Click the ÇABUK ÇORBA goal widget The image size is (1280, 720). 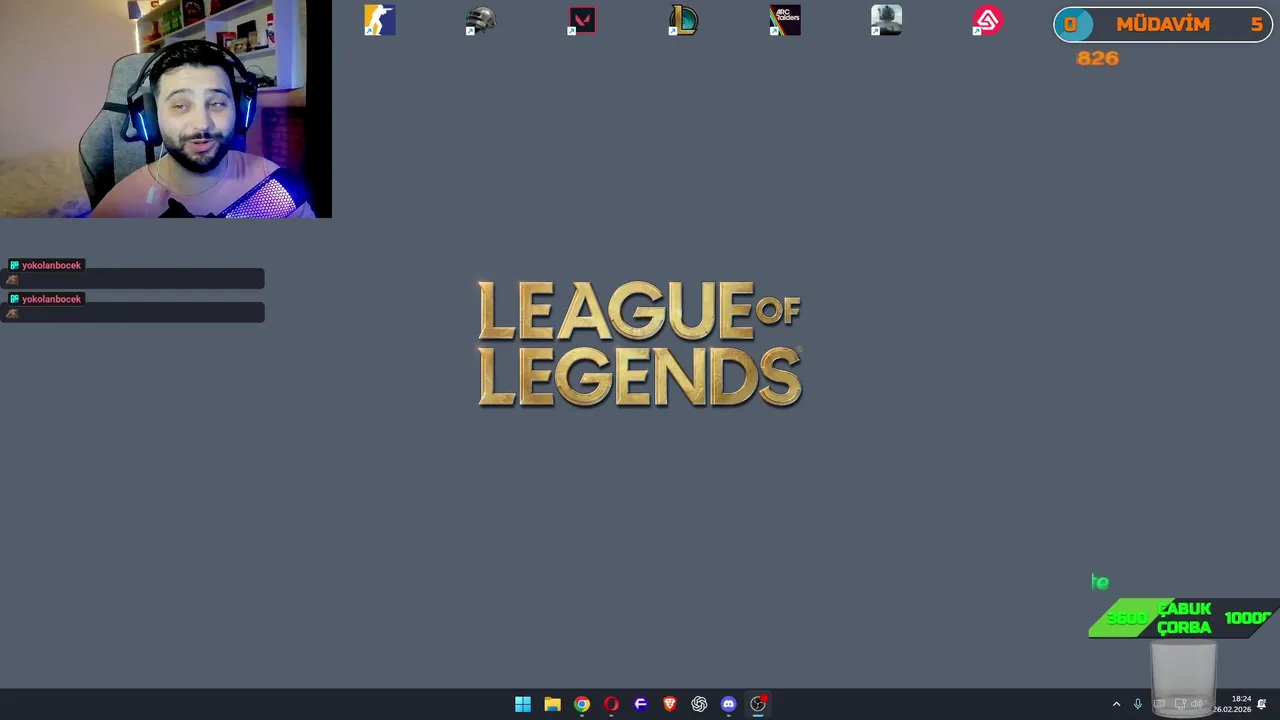coord(1183,618)
